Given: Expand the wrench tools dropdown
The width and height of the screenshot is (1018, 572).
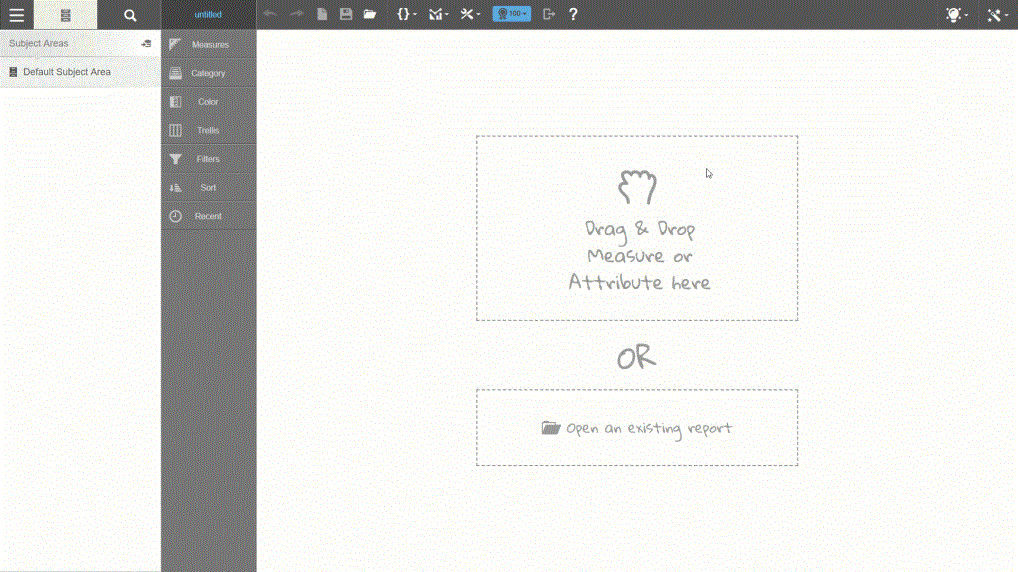Looking at the screenshot, I should 470,14.
